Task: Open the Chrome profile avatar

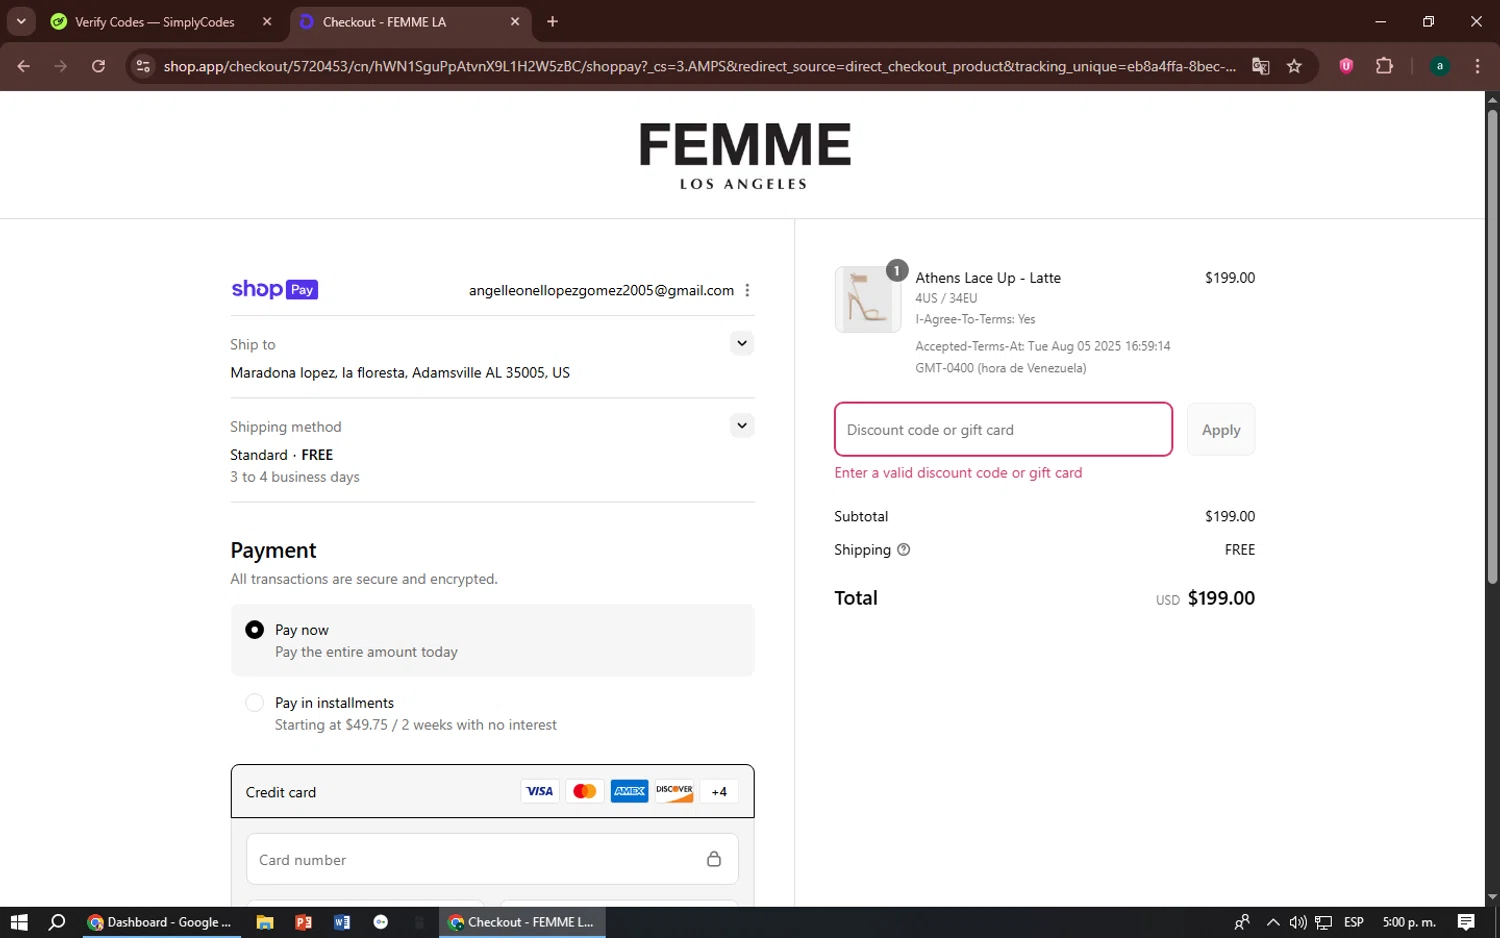Action: 1440,66
